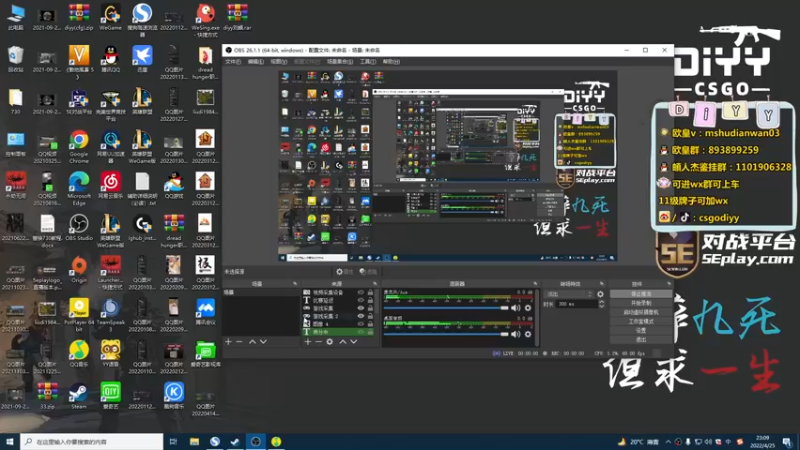Open the 帮助(H) menu
This screenshot has width=800, height=450.
point(391,62)
